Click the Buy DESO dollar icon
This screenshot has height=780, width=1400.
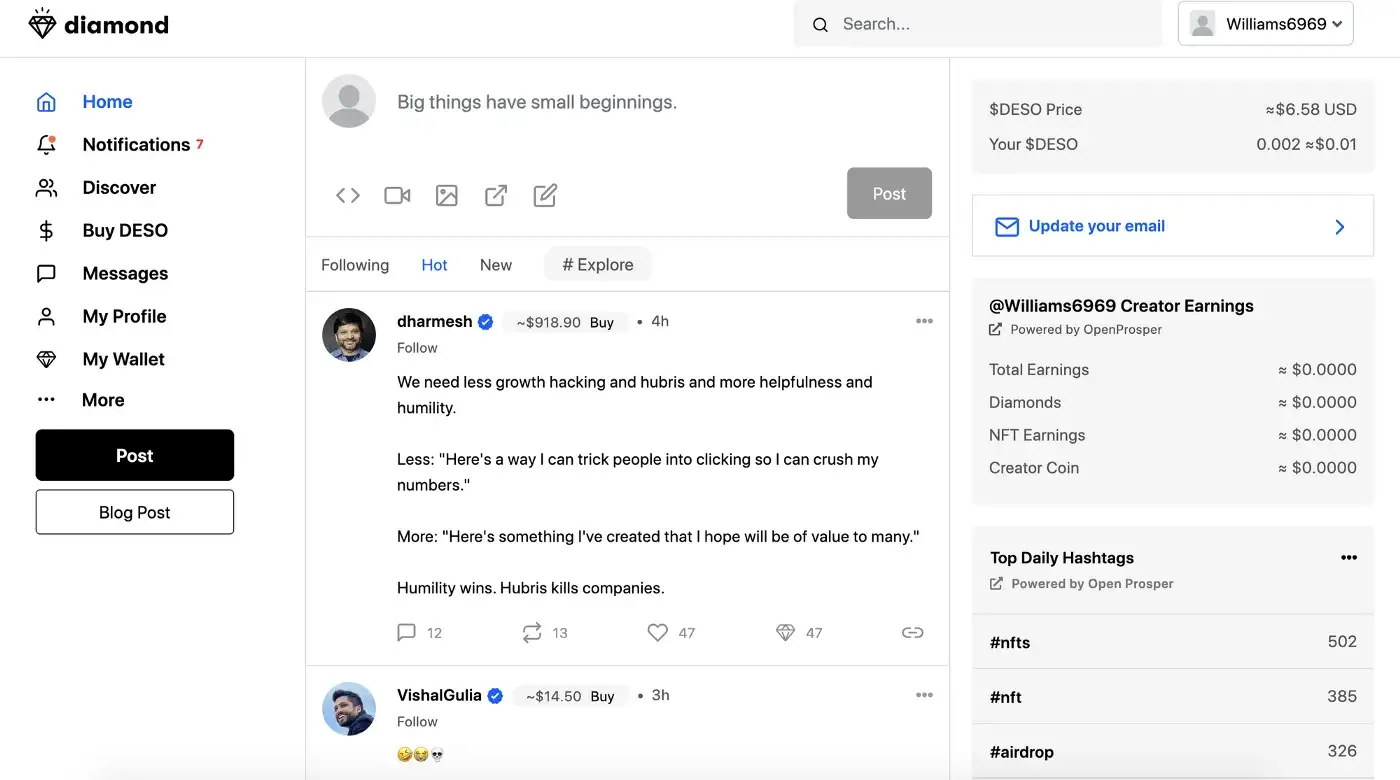point(46,231)
